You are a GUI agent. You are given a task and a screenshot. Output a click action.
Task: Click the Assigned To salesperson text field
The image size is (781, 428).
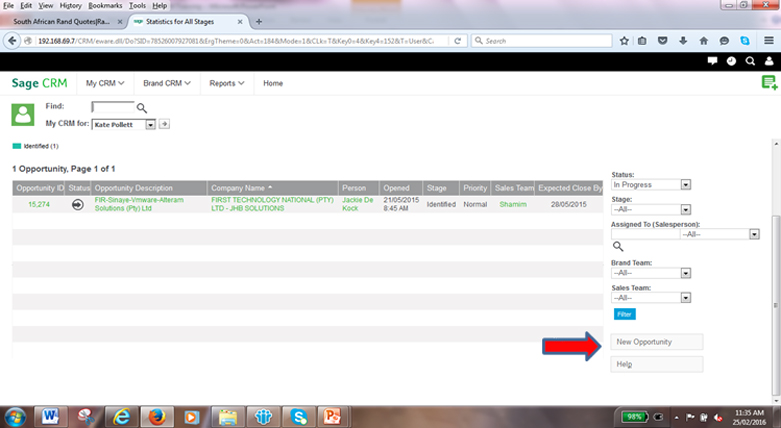[x=645, y=234]
